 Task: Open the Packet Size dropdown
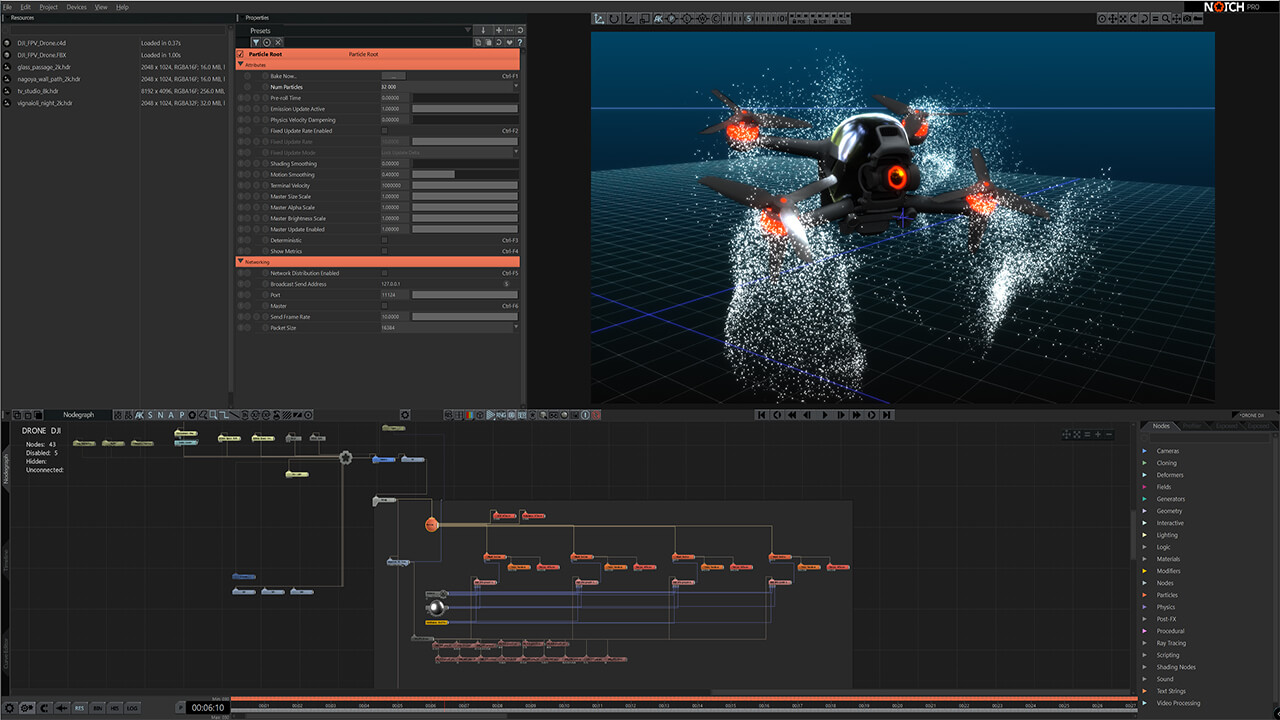tap(516, 328)
